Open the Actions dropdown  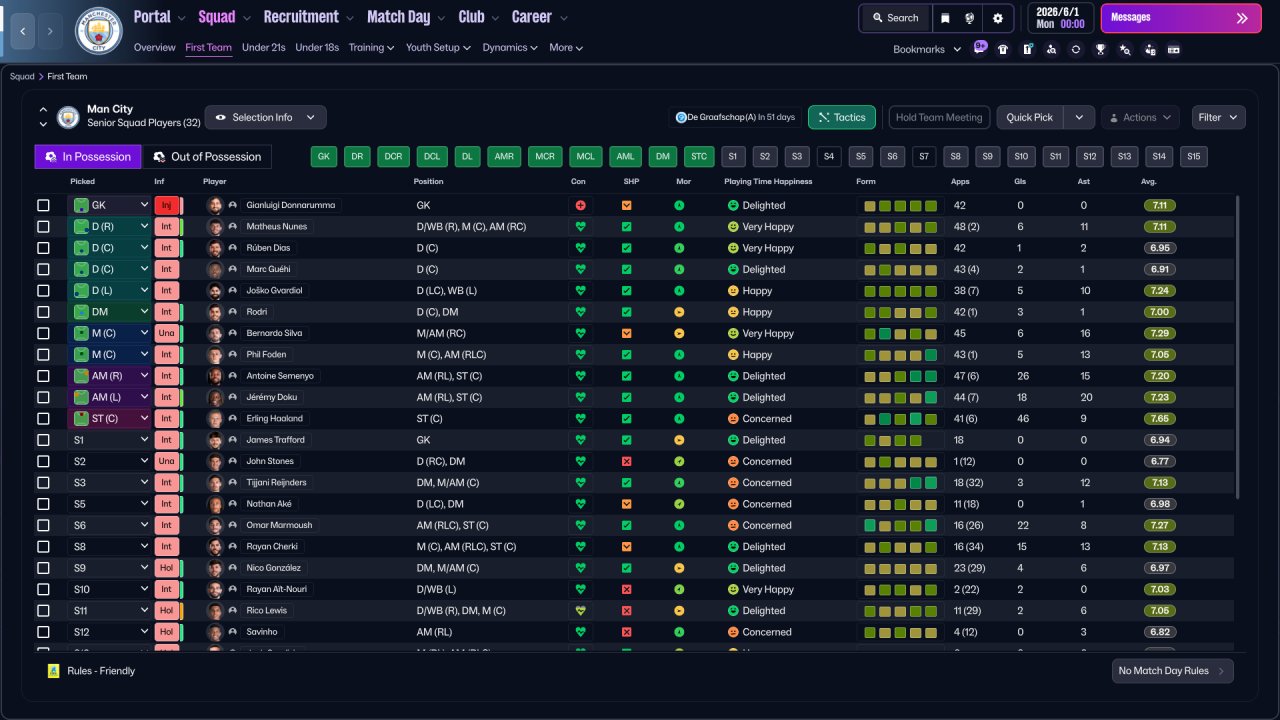tap(1140, 117)
